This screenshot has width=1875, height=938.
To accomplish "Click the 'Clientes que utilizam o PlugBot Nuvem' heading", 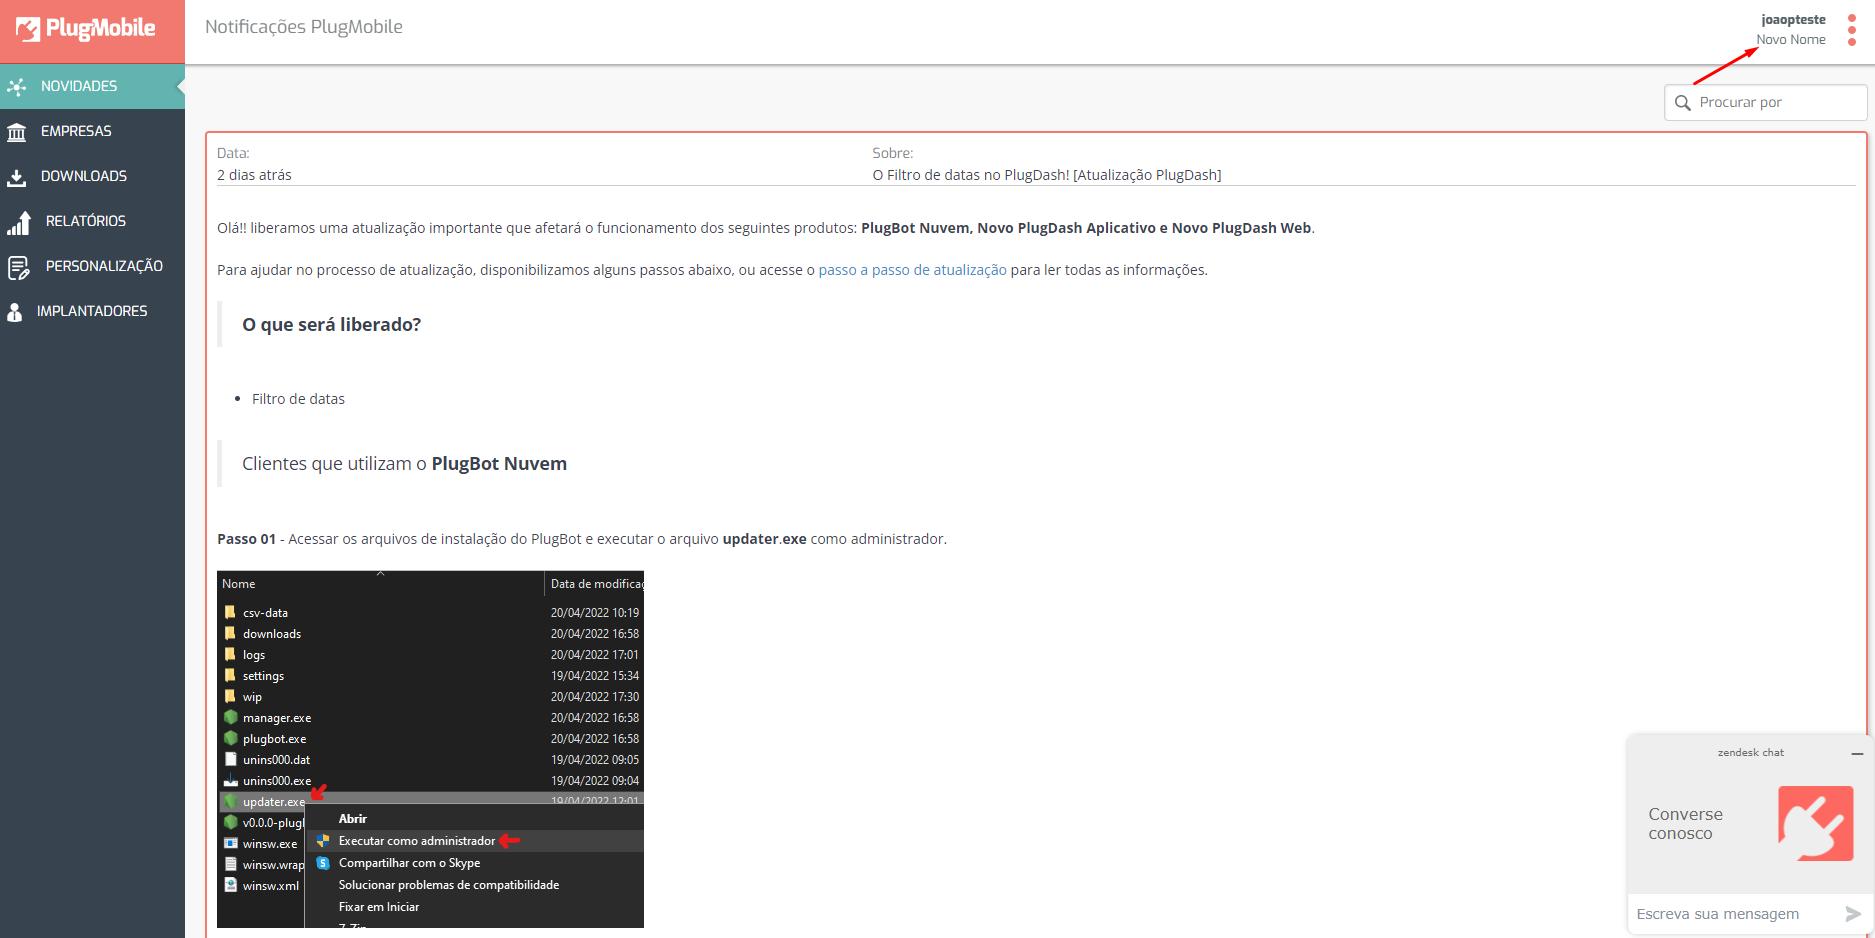I will tap(404, 464).
